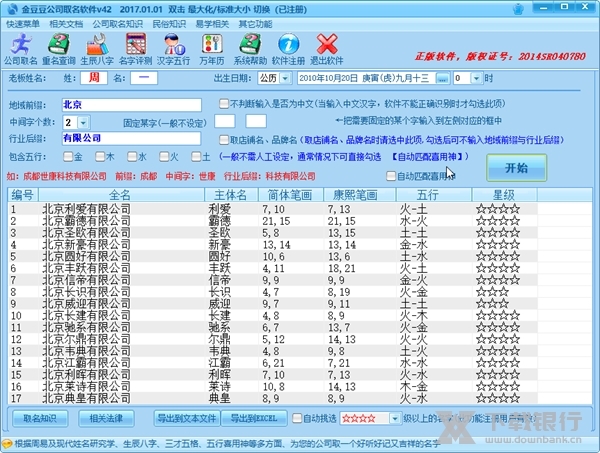Open 软件注册 software registration
Screen dimensions: 600x453
[288, 49]
